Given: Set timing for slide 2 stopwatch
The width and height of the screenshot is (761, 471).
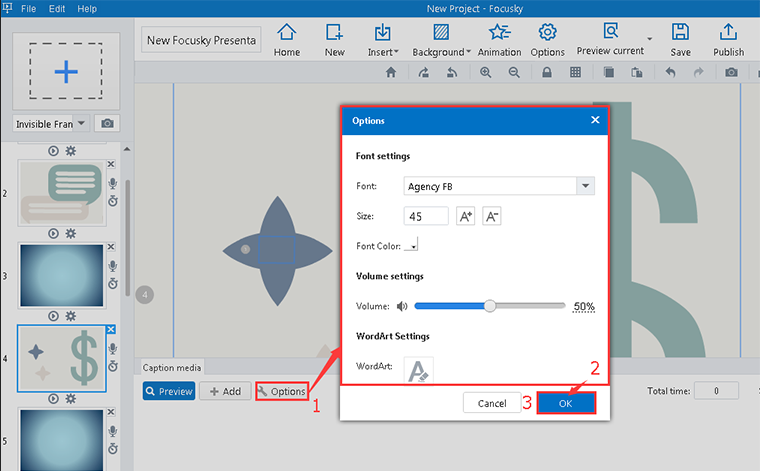Looking at the screenshot, I should click(x=113, y=201).
